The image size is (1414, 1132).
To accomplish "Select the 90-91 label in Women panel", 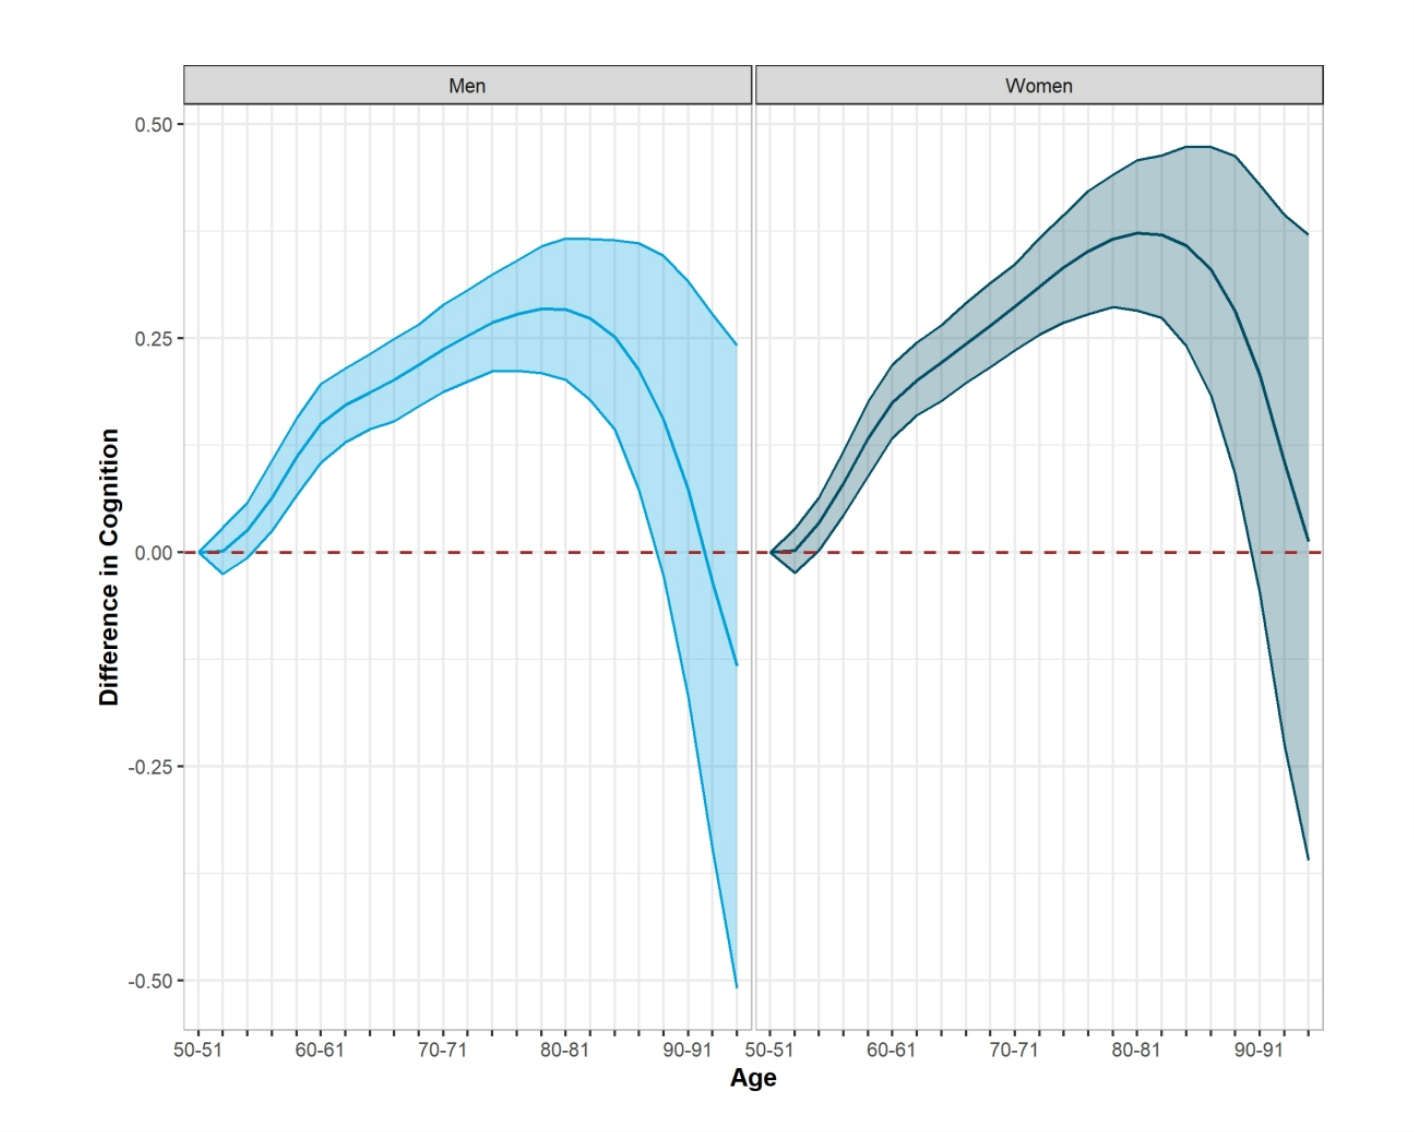I will click(x=1259, y=1050).
